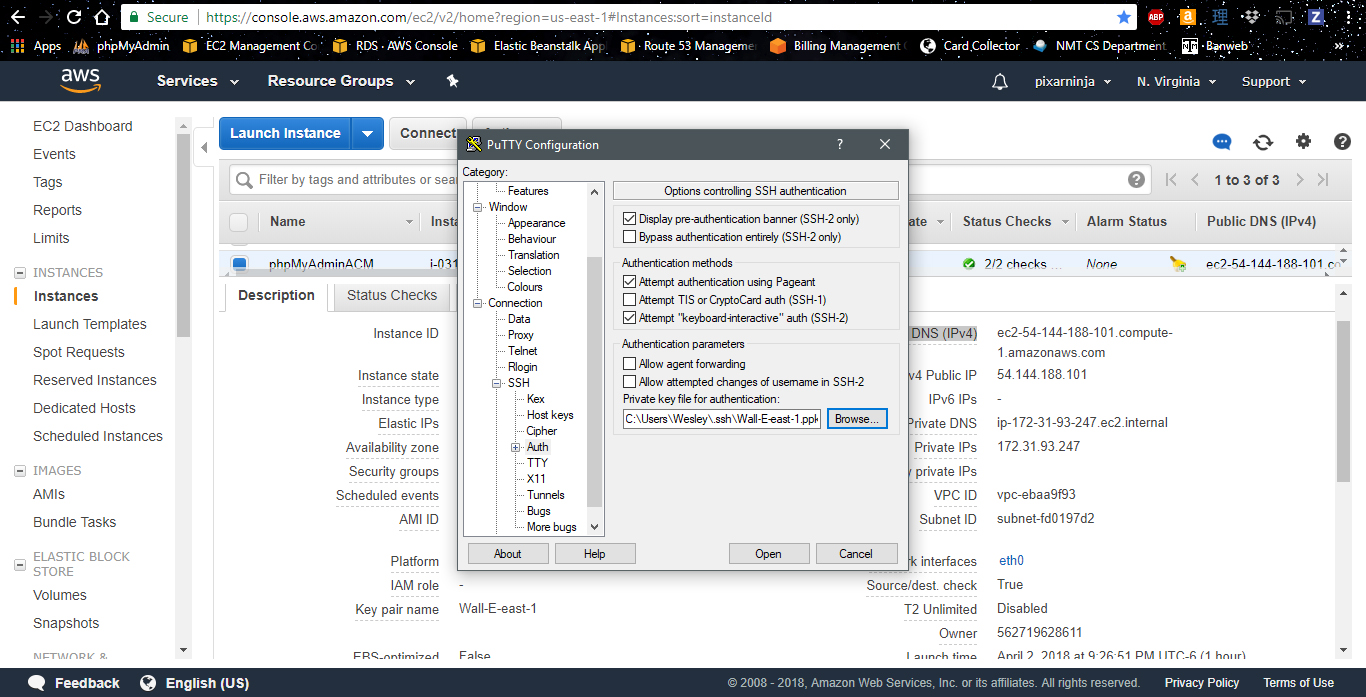Click the language globe icon in footer

[148, 683]
